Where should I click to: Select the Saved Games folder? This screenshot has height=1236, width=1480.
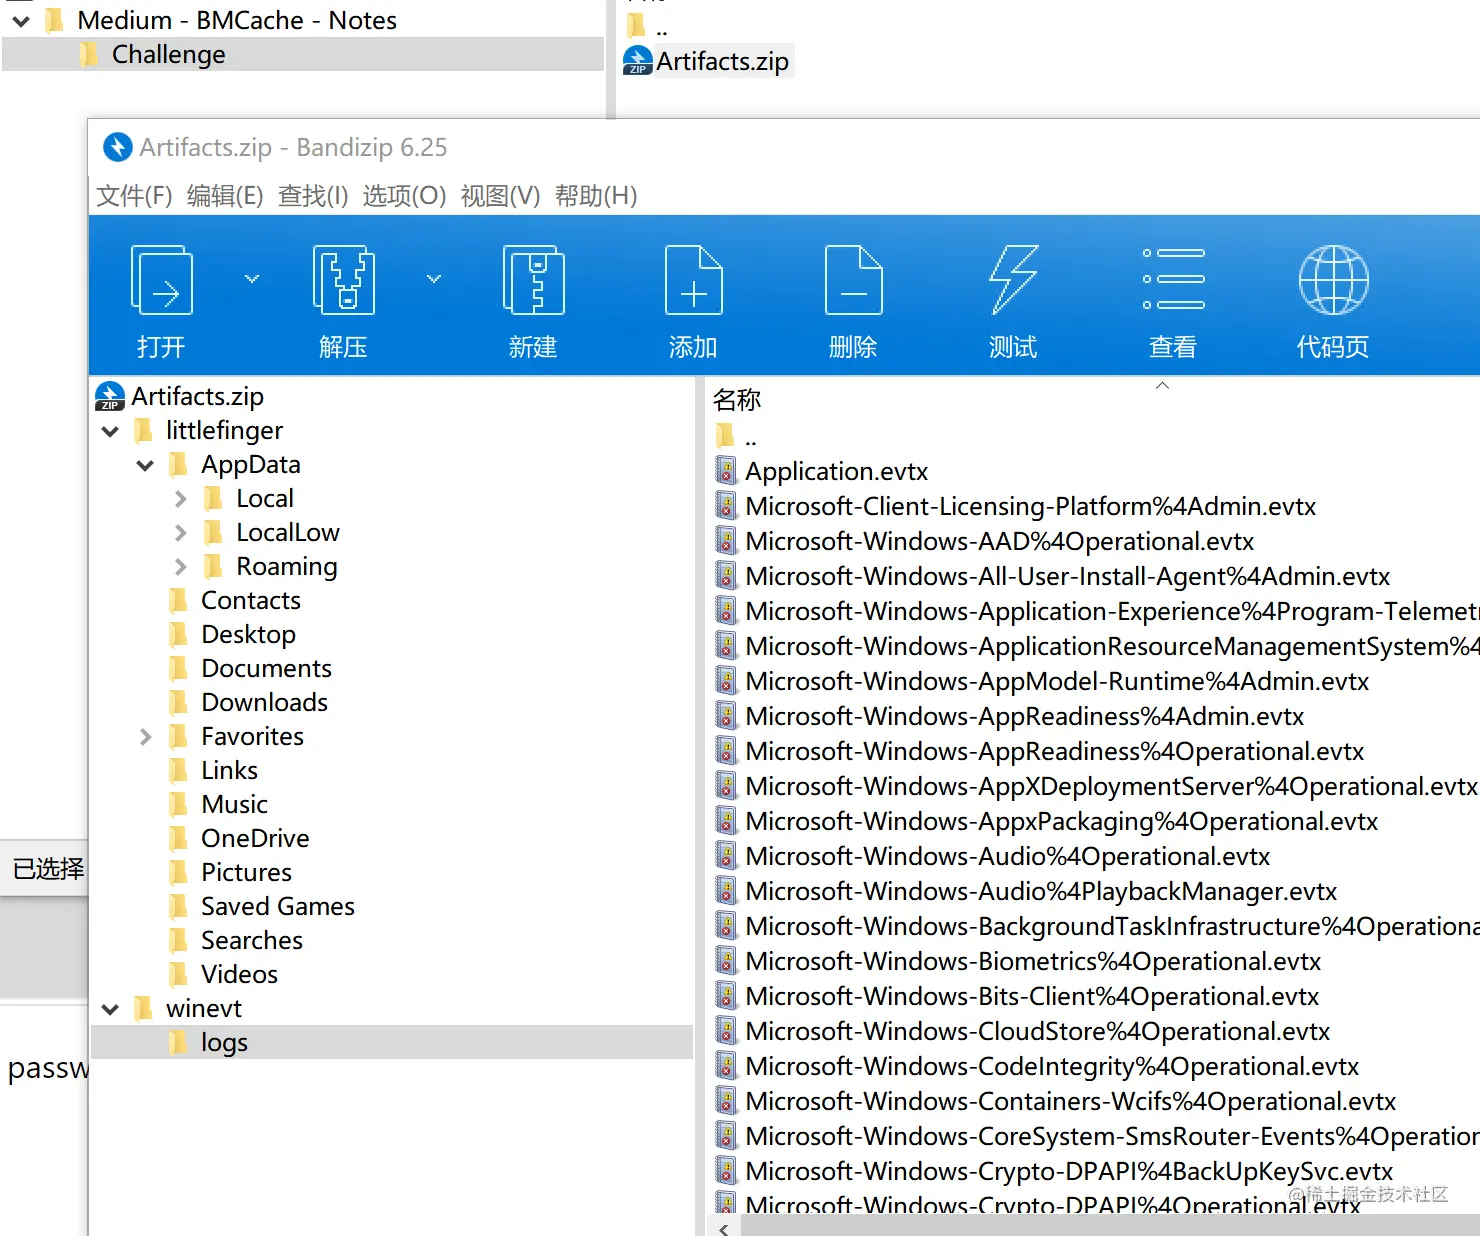pos(278,907)
